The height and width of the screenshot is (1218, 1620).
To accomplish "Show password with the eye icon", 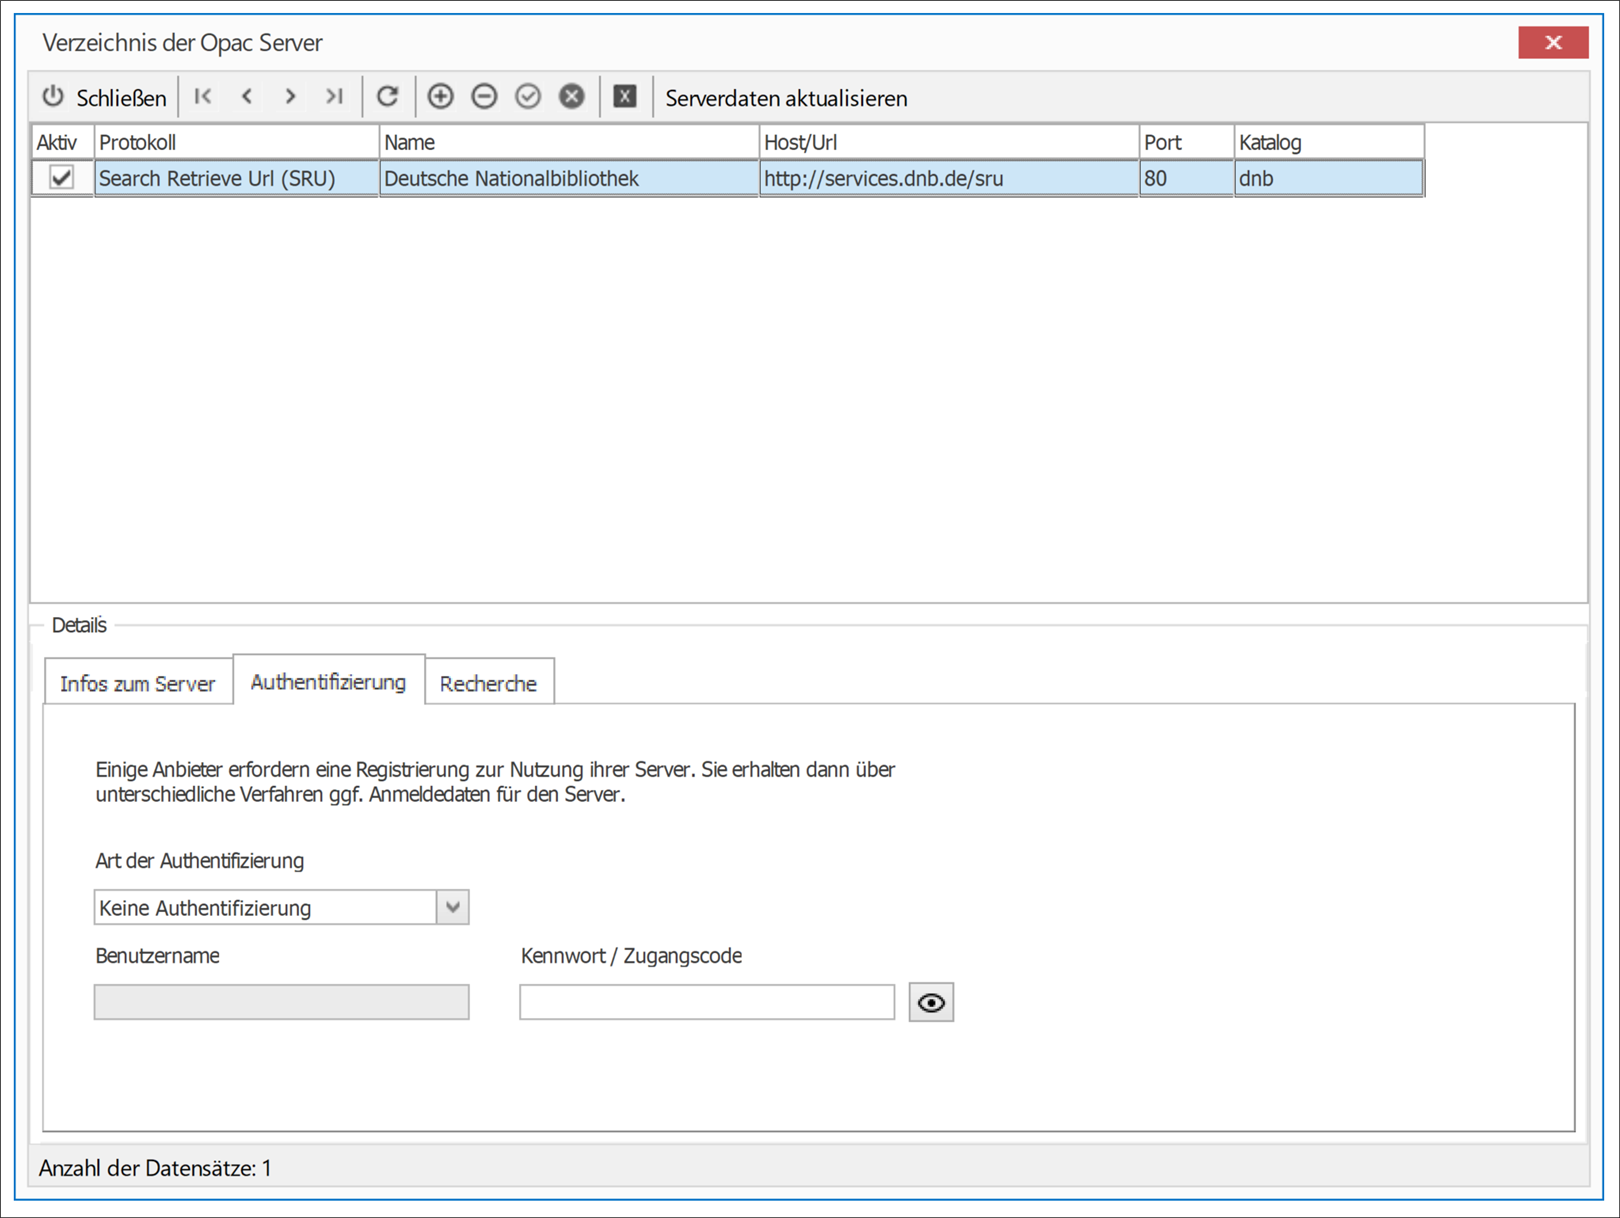I will click(931, 1002).
